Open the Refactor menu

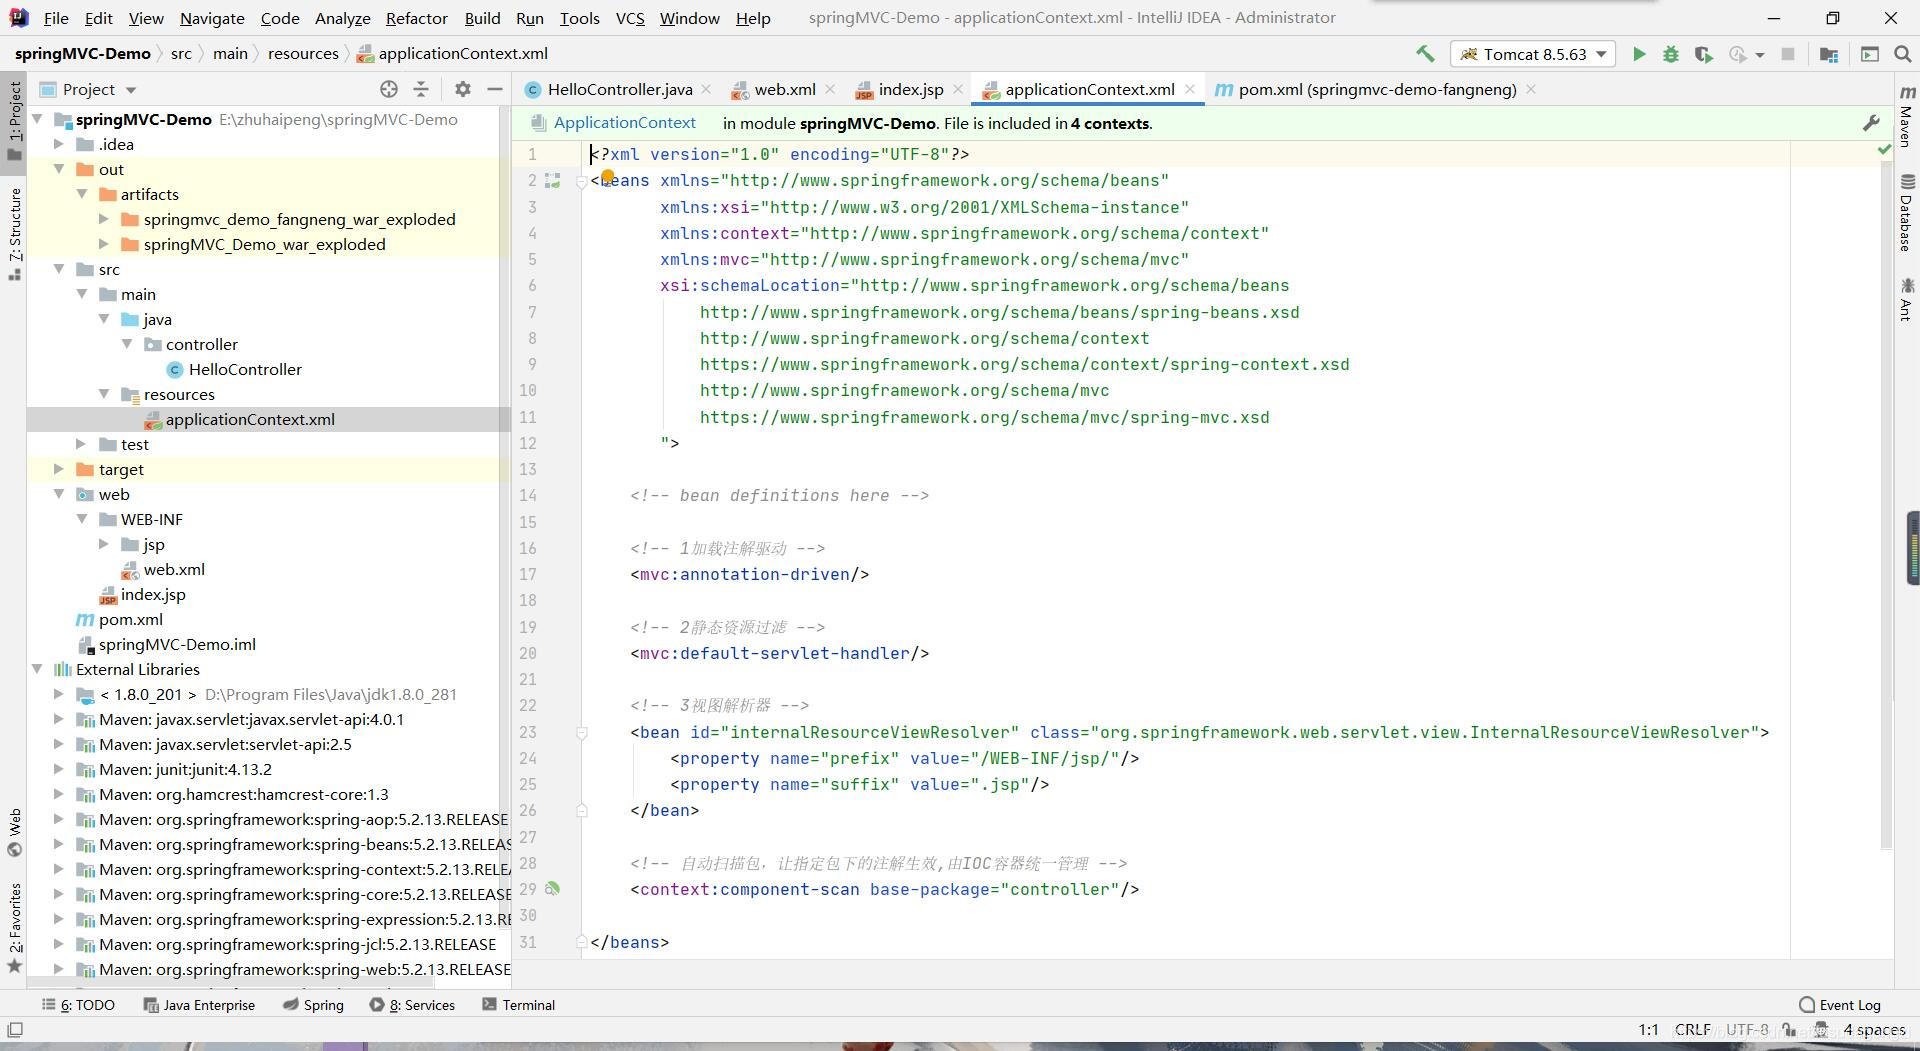pyautogui.click(x=416, y=18)
